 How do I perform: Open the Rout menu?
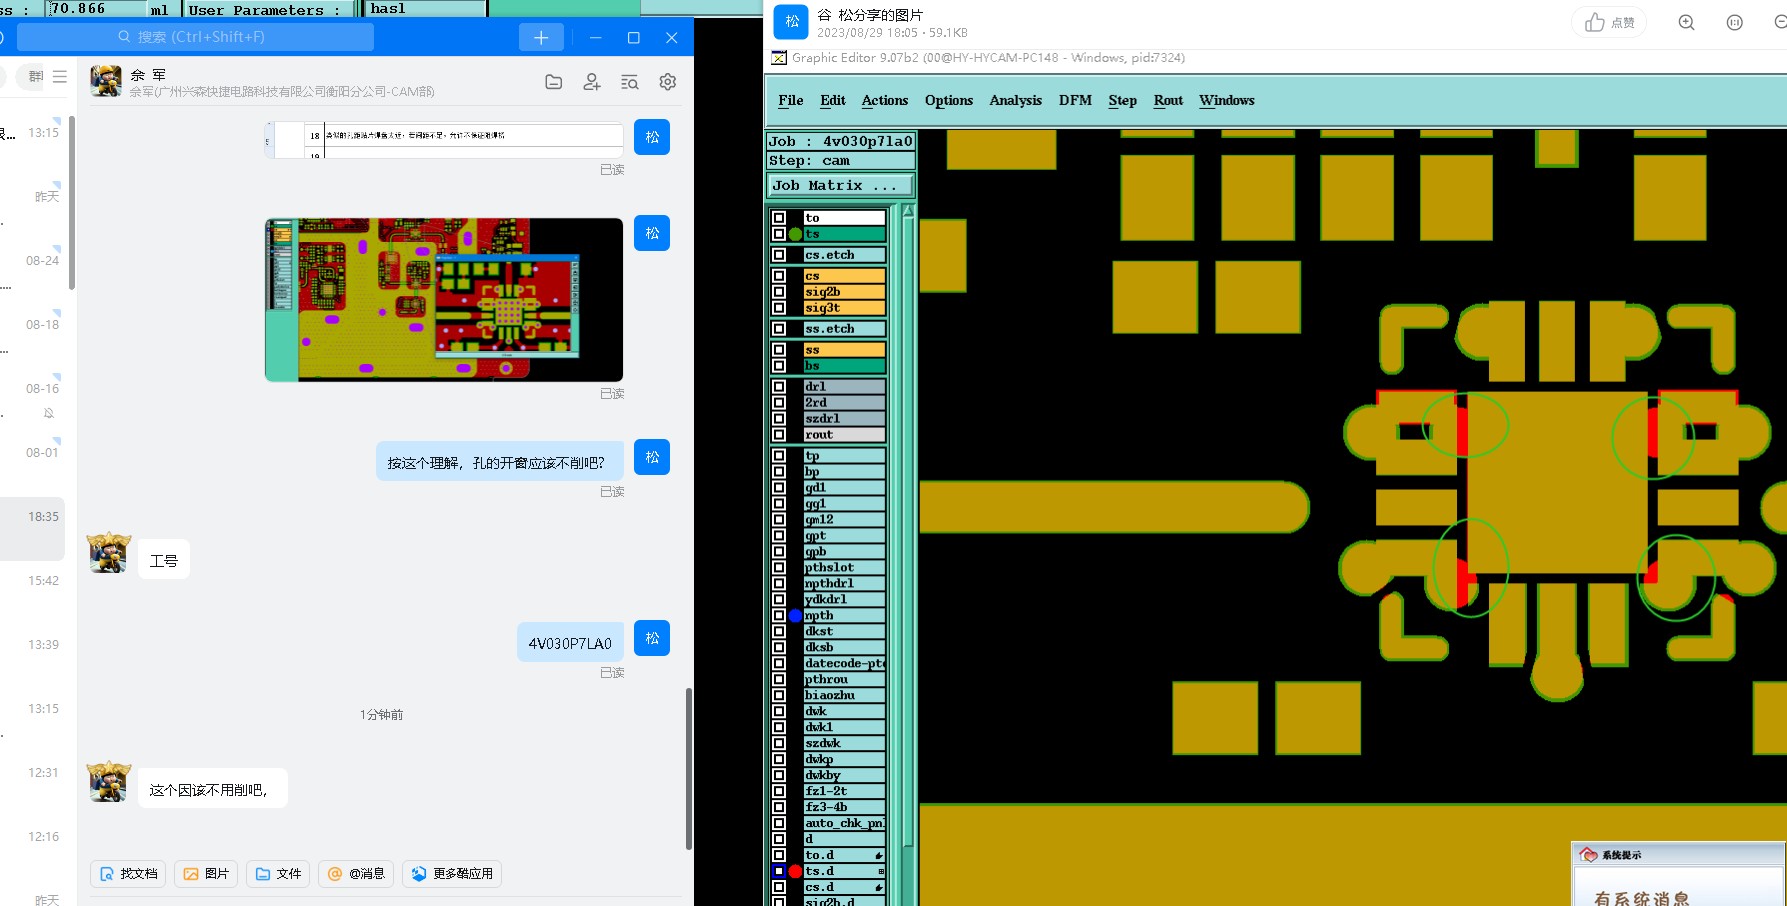tap(1168, 100)
